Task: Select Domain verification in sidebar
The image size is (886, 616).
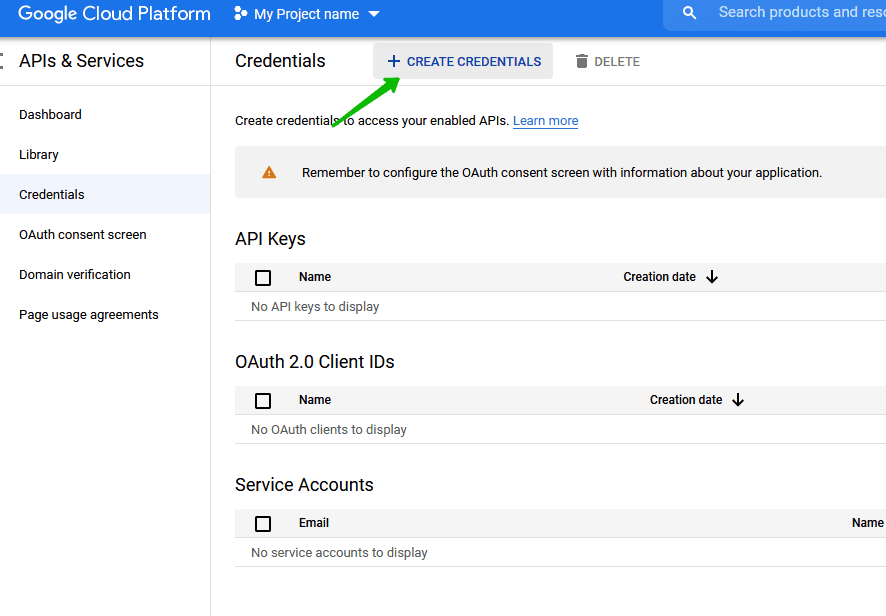Action: (x=75, y=275)
